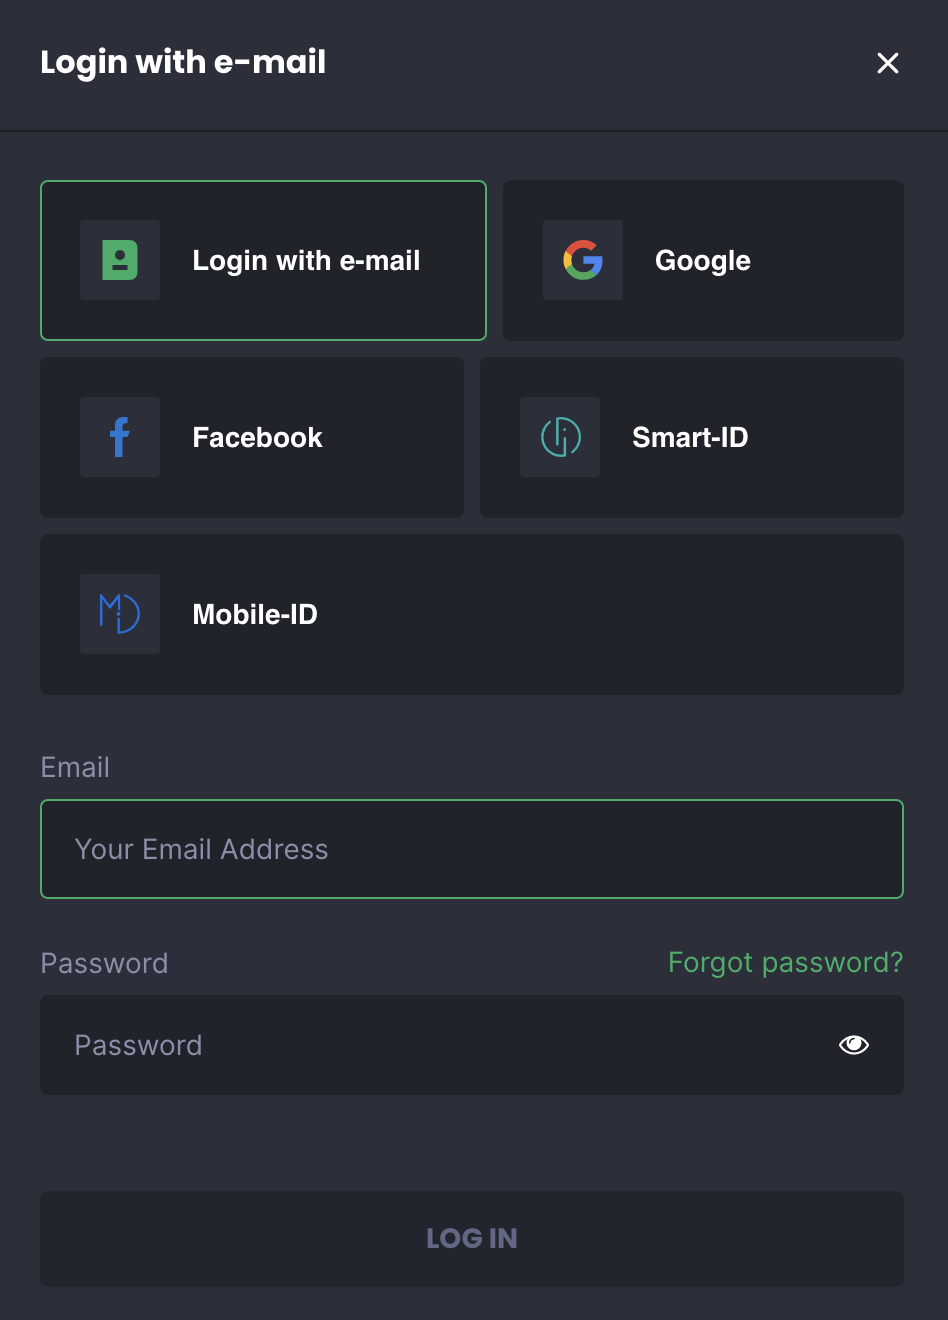The image size is (948, 1320).
Task: Open the Forgot password? link
Action: coord(785,962)
